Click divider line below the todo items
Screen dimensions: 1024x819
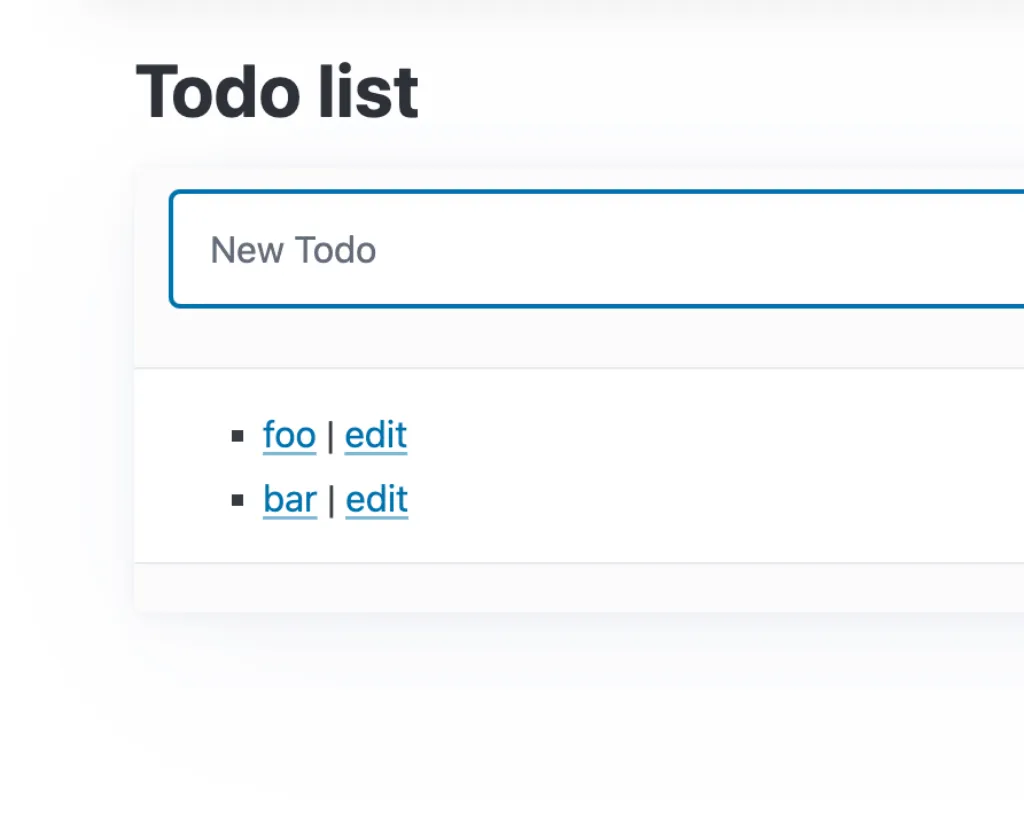[x=580, y=563]
